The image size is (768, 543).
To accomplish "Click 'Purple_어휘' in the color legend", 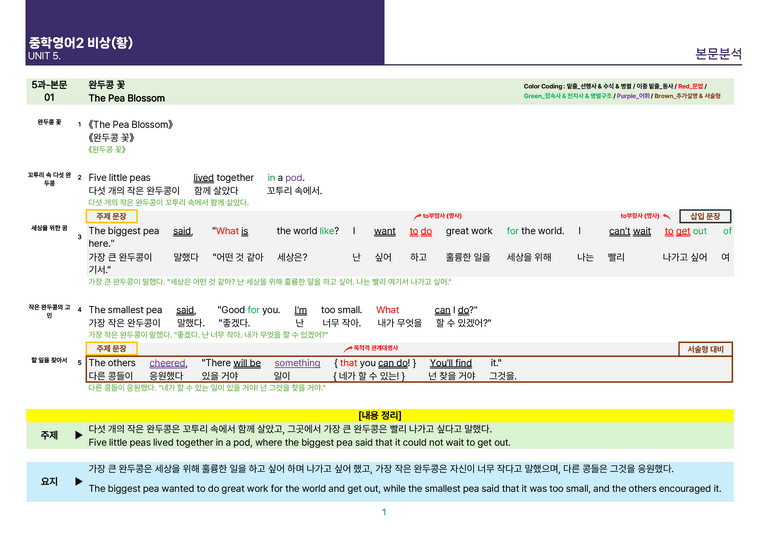I will coord(633,96).
